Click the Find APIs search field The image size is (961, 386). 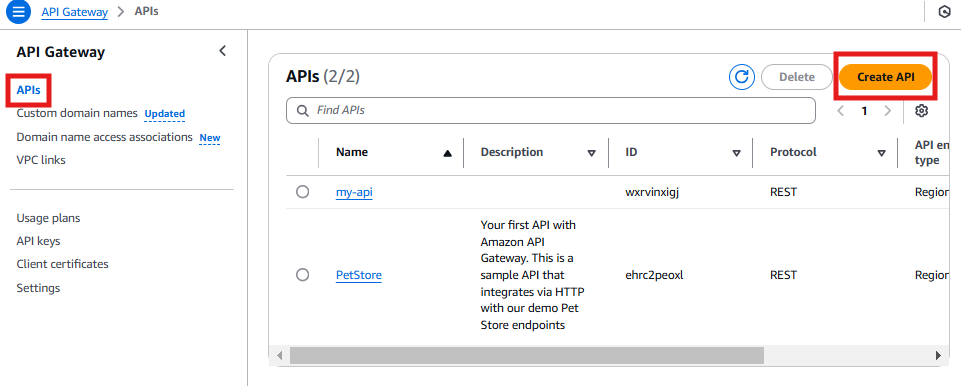[x=550, y=111]
